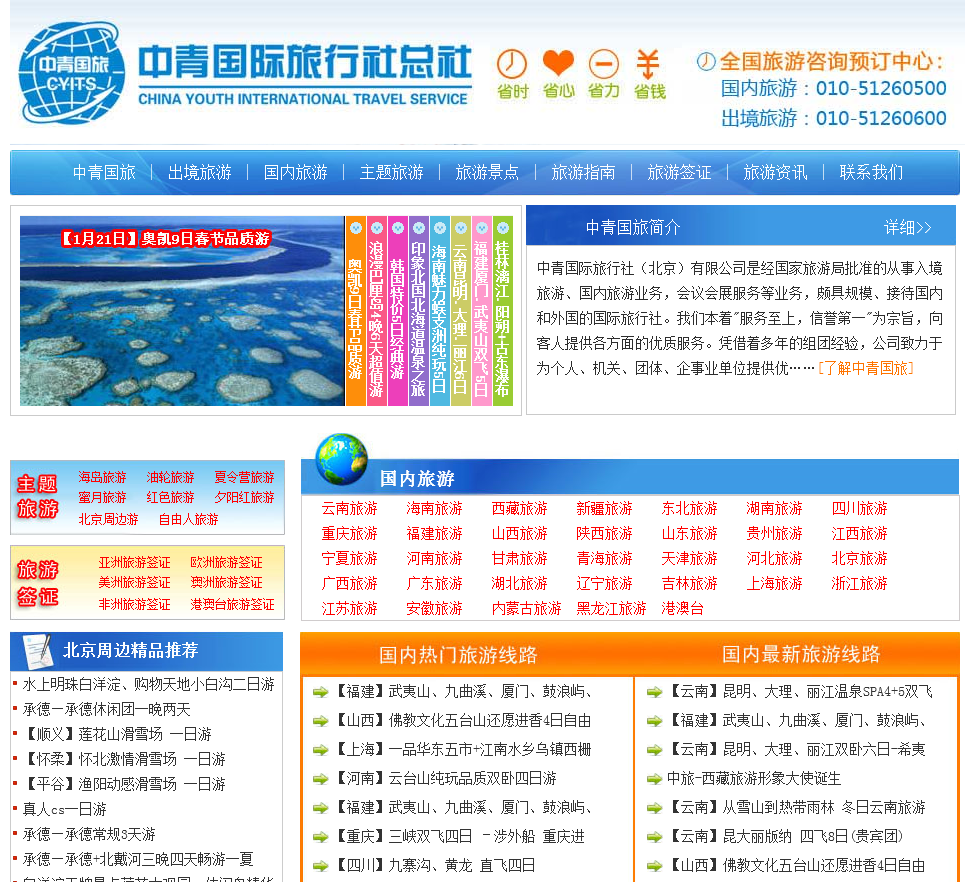Open the 夏令营旅游 theme link
Screen dimensions: 970x882
click(244, 477)
